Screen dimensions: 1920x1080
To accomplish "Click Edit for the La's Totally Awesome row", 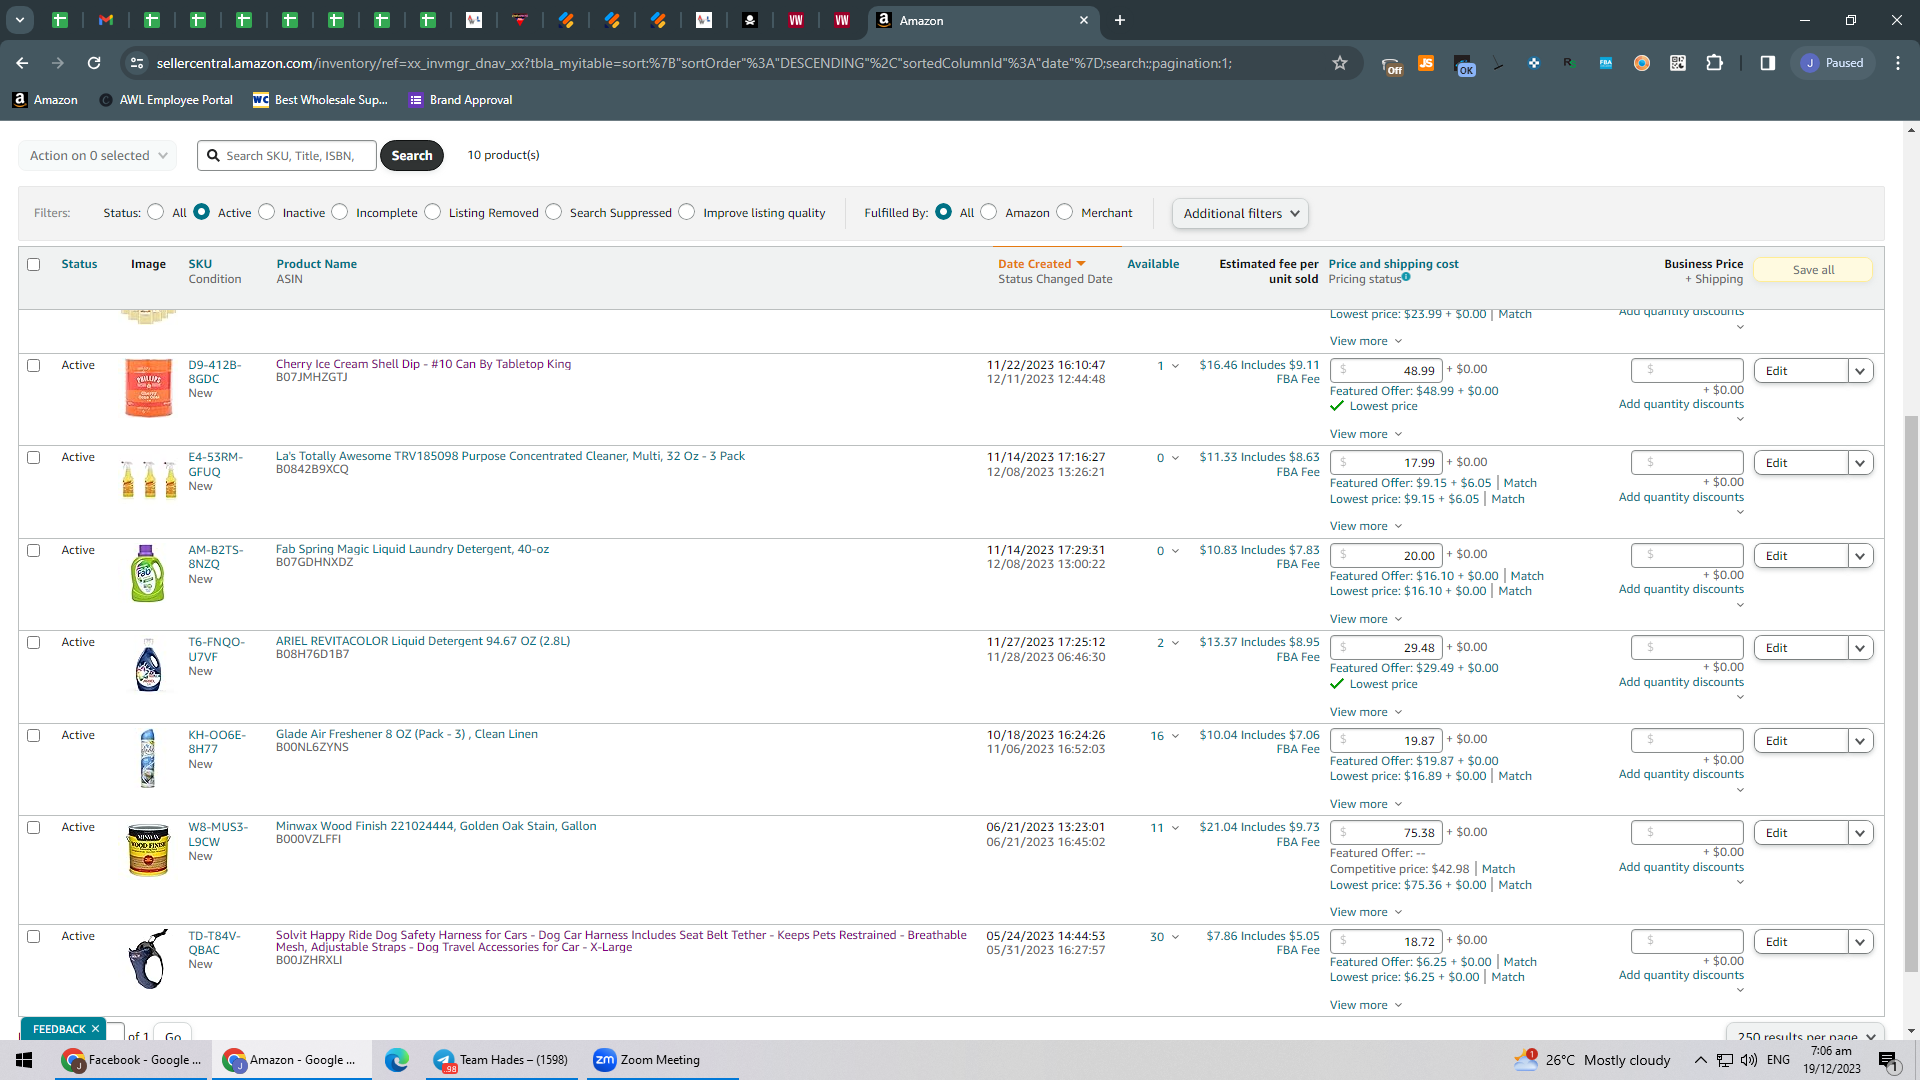I will [1800, 463].
